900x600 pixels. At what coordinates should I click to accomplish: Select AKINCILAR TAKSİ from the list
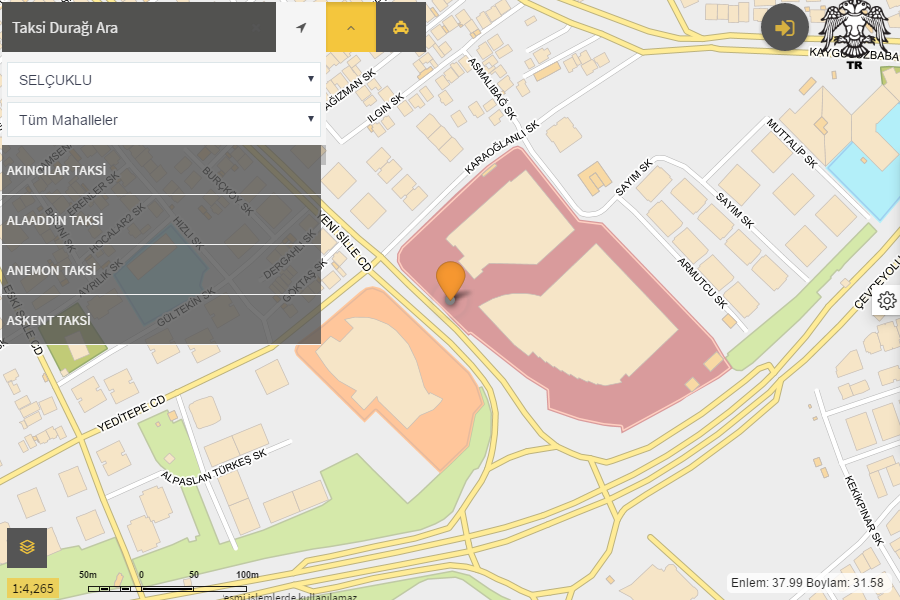tap(160, 170)
